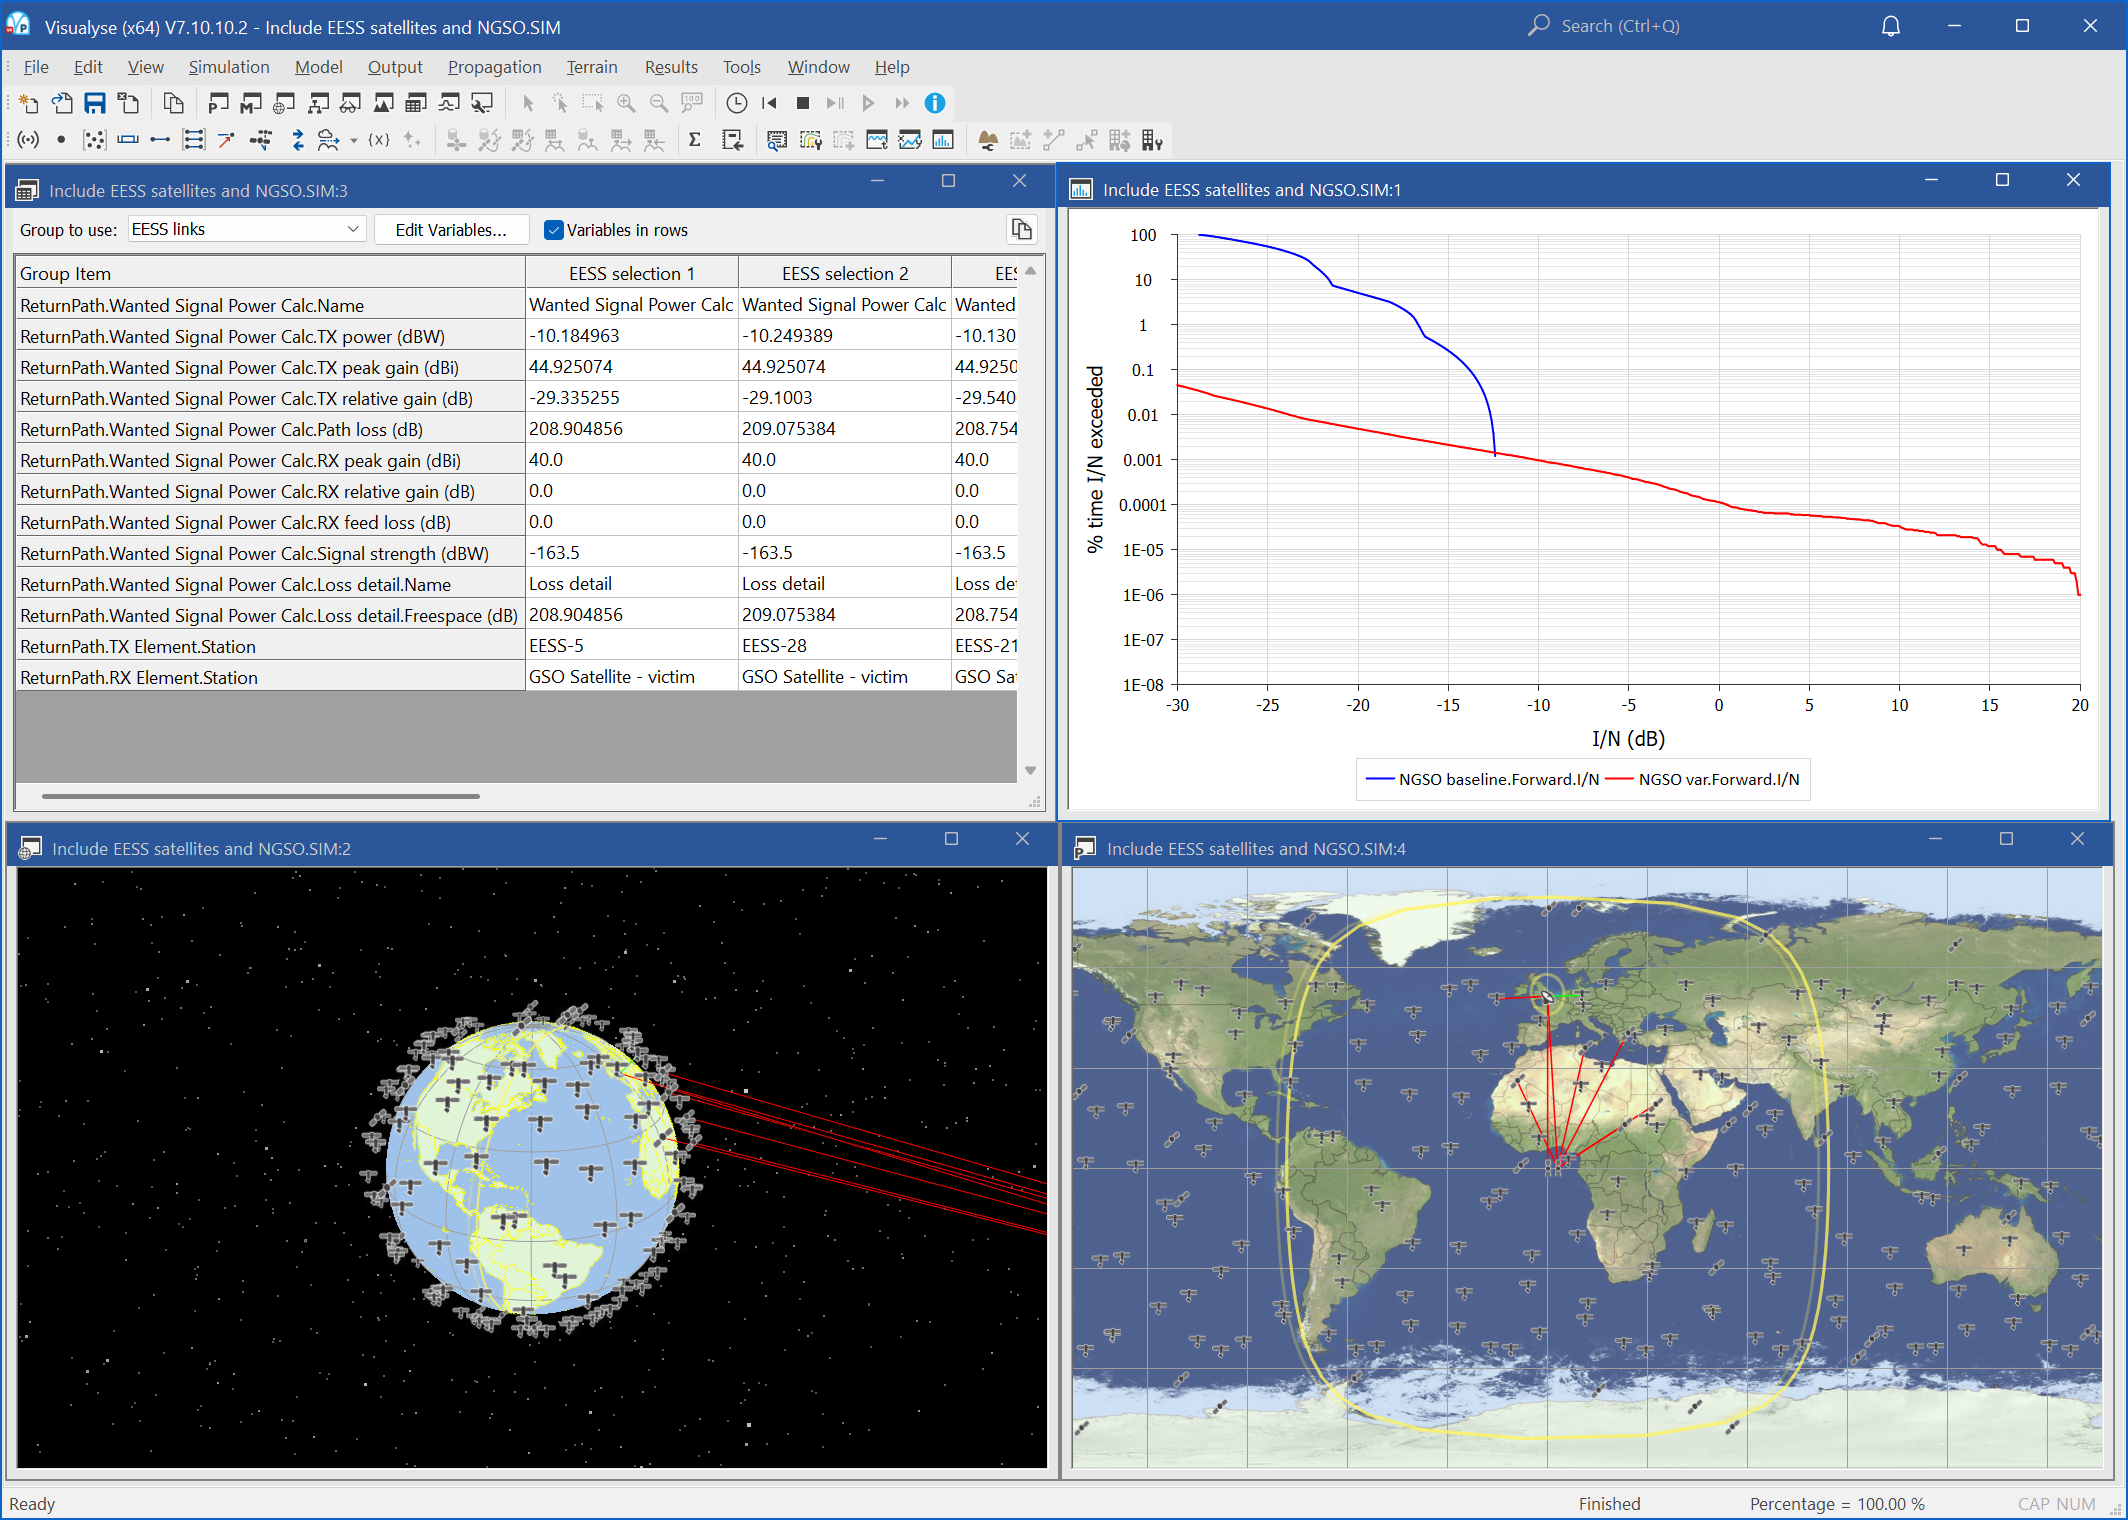Open the Help menu
Image resolution: width=2128 pixels, height=1520 pixels.
(892, 67)
